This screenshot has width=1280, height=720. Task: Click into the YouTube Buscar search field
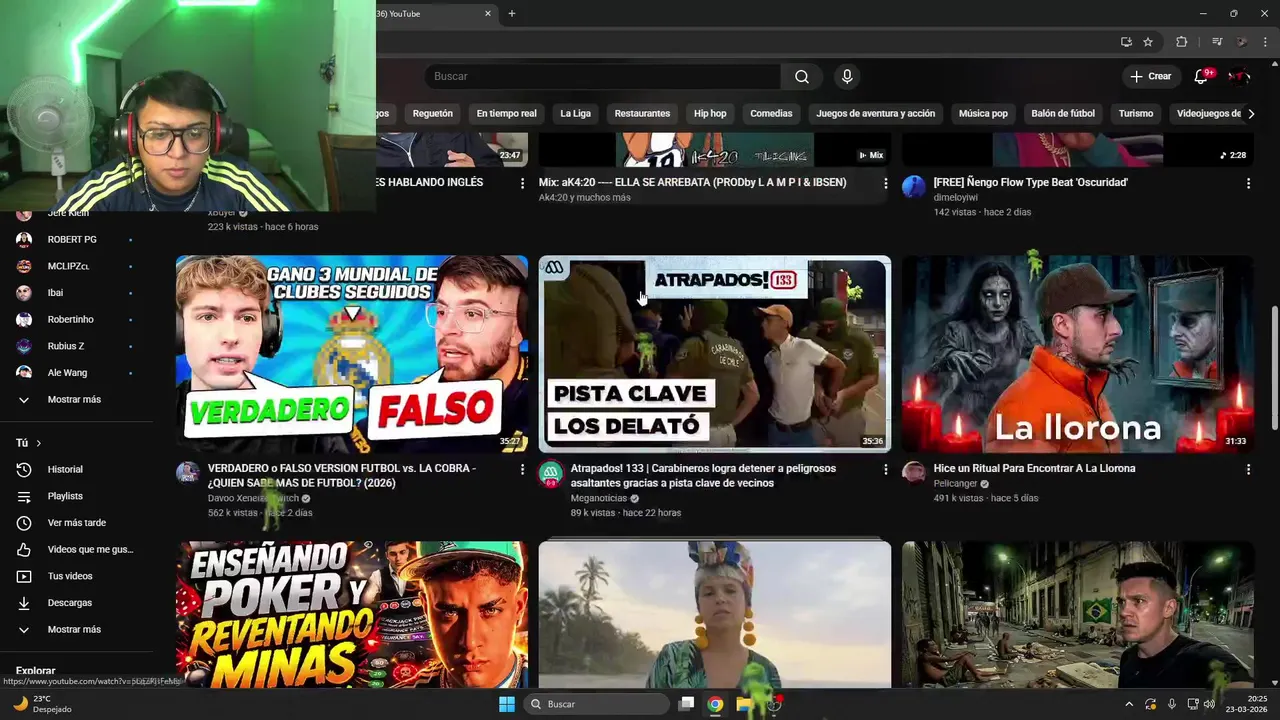[x=603, y=77]
